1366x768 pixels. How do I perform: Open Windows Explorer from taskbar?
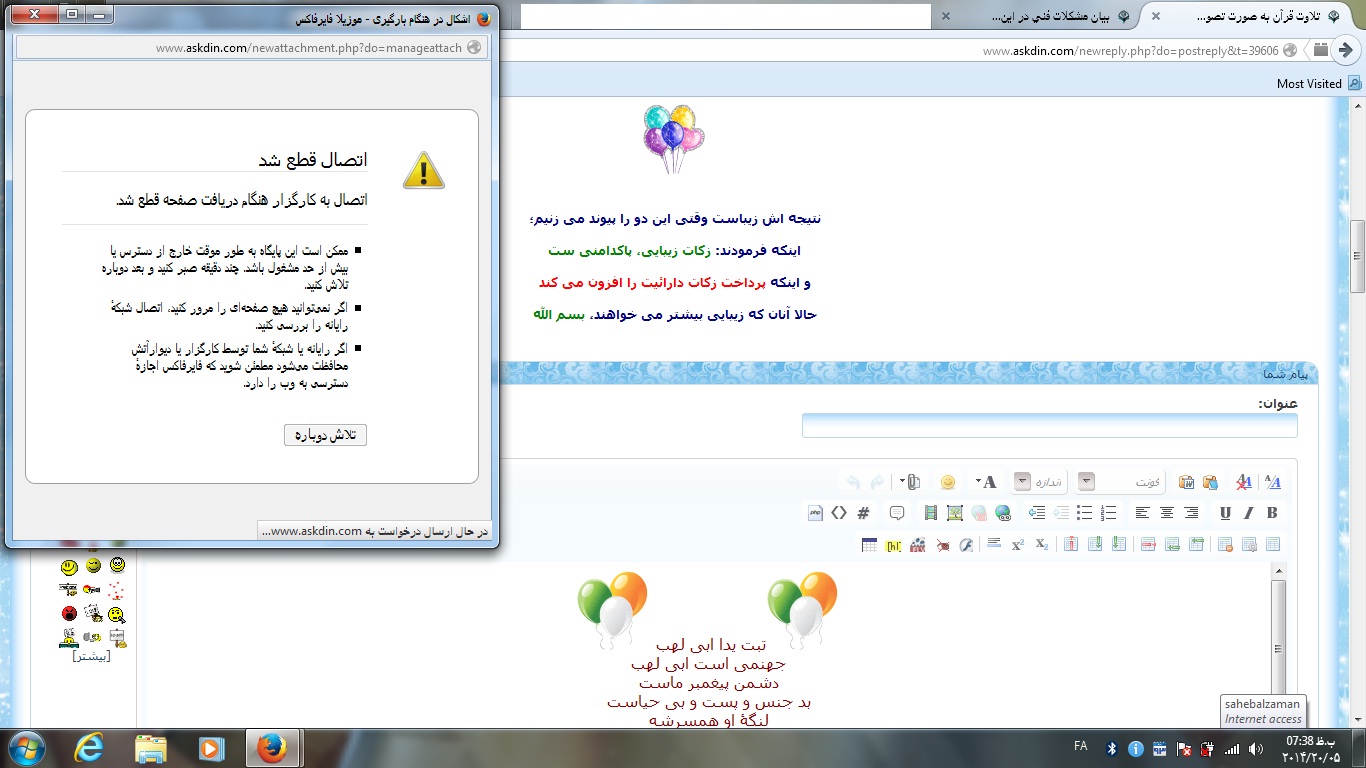point(151,748)
